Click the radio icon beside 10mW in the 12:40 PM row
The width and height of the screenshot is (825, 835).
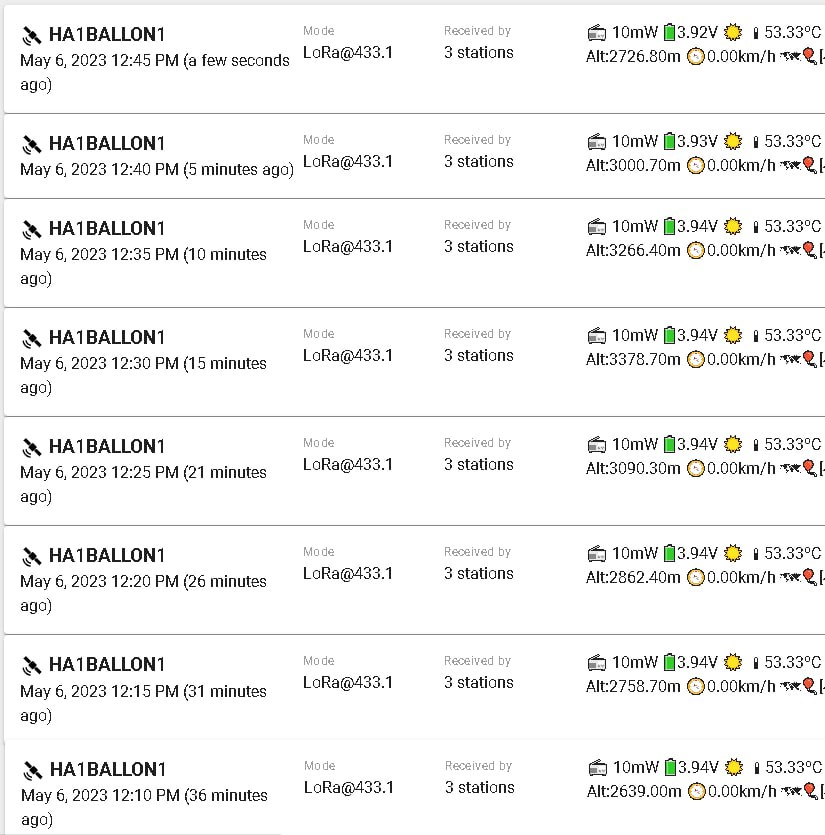pyautogui.click(x=597, y=141)
